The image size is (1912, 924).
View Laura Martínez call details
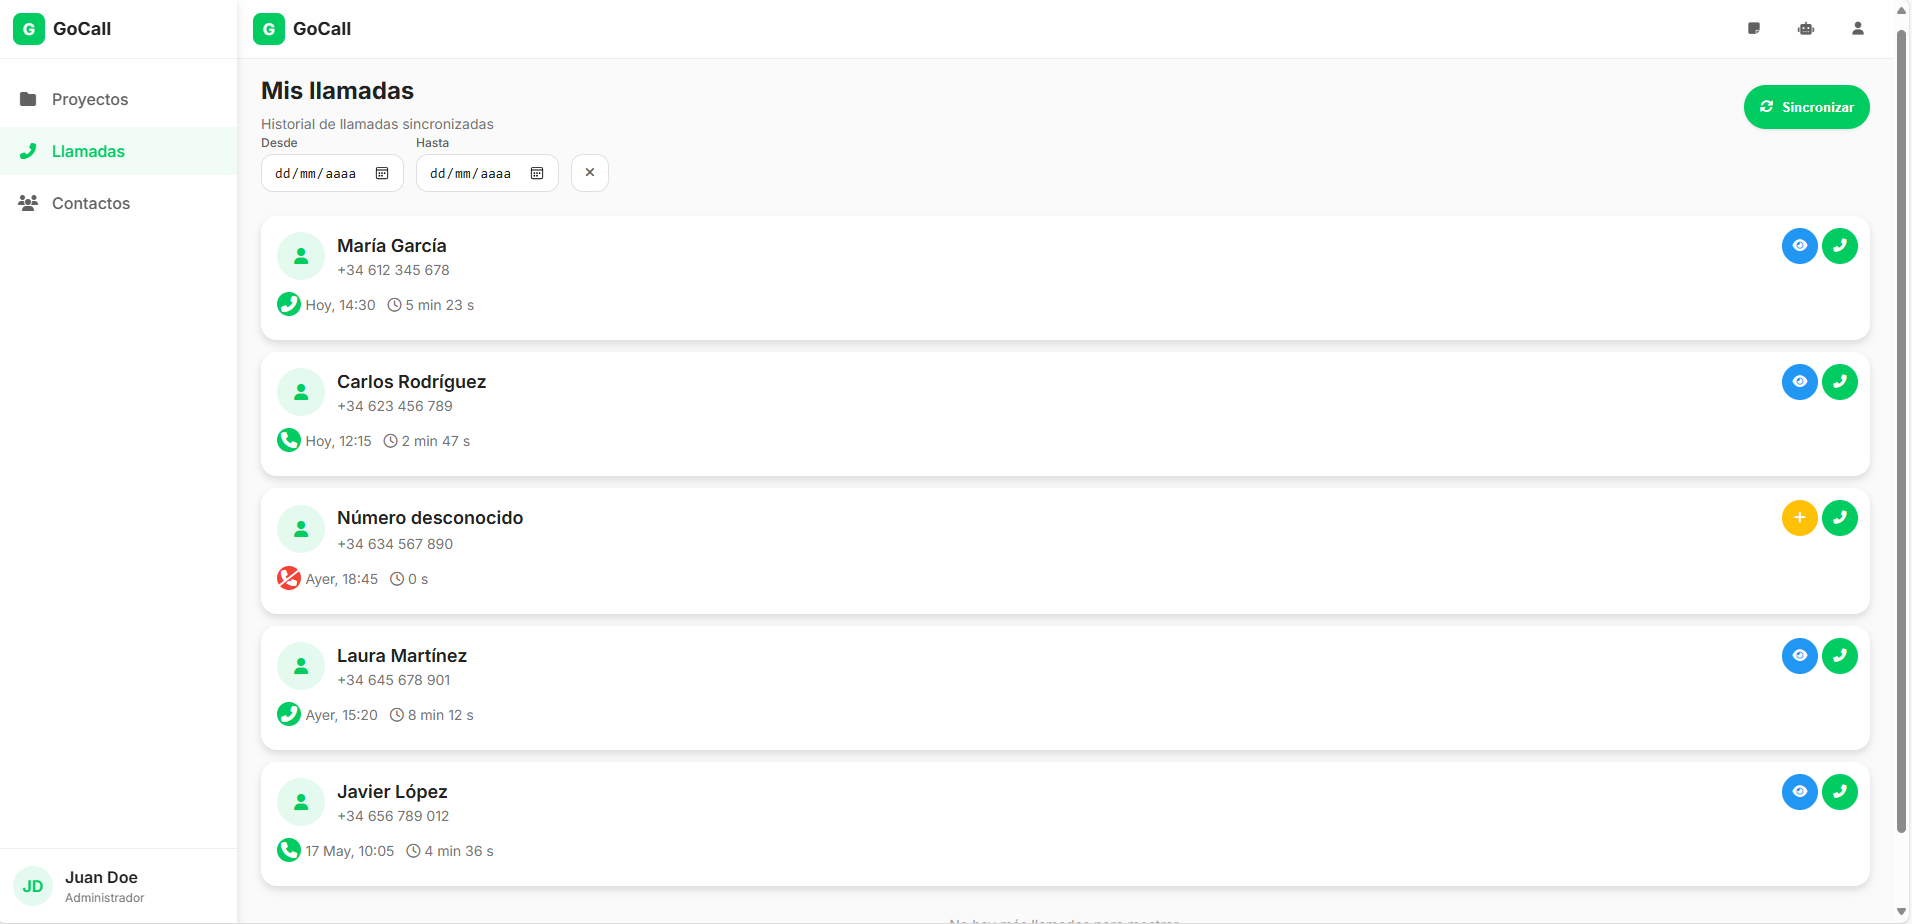coord(1799,656)
